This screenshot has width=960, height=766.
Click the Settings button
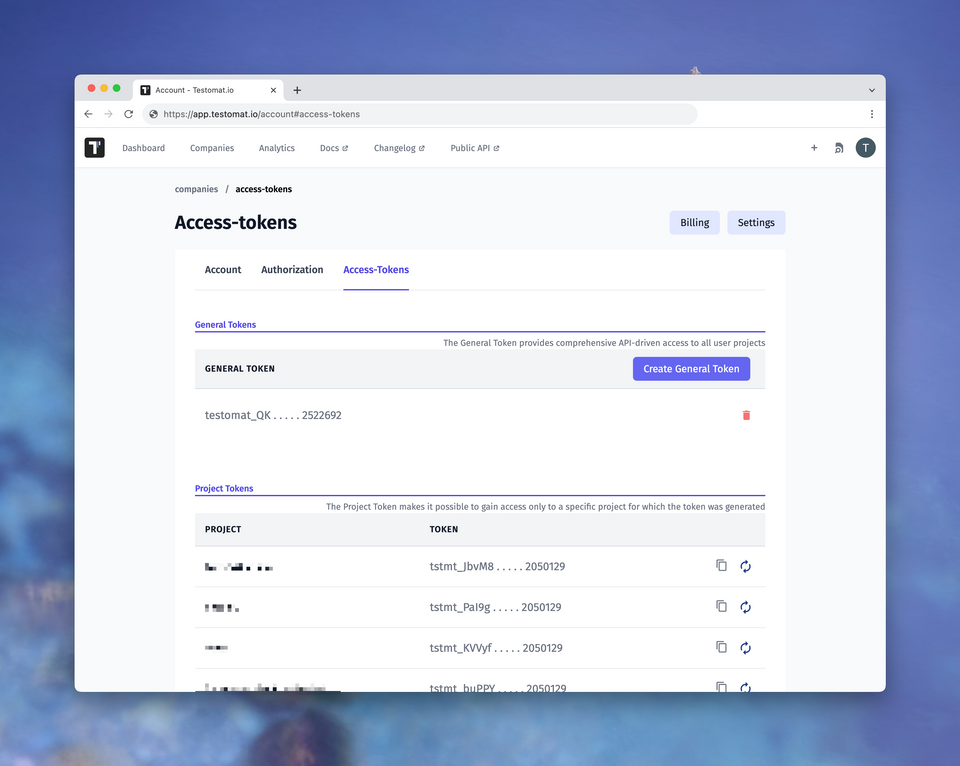(756, 222)
